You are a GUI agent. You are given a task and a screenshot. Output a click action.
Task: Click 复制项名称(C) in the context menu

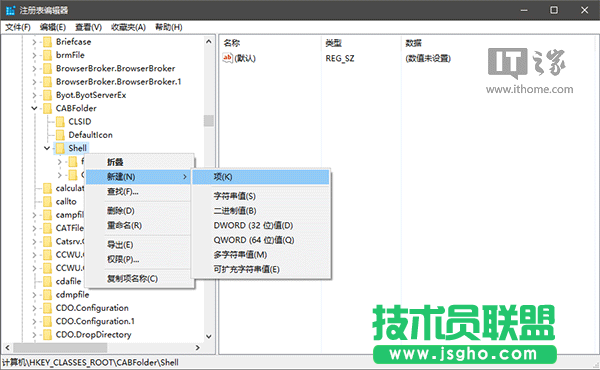[139, 279]
